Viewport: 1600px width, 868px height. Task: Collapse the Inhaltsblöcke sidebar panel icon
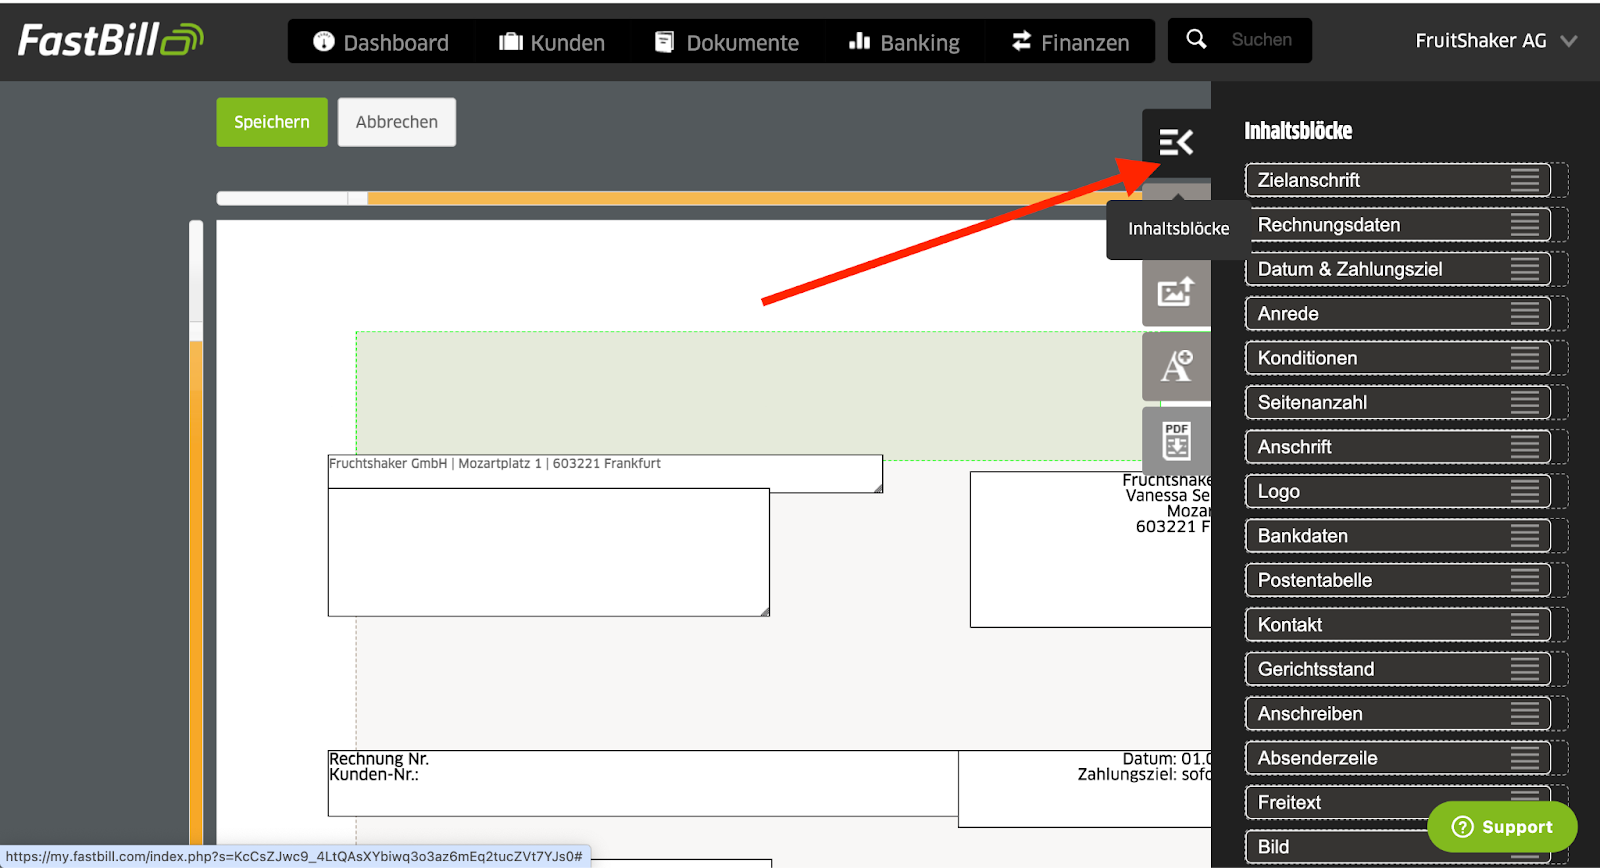coord(1176,143)
